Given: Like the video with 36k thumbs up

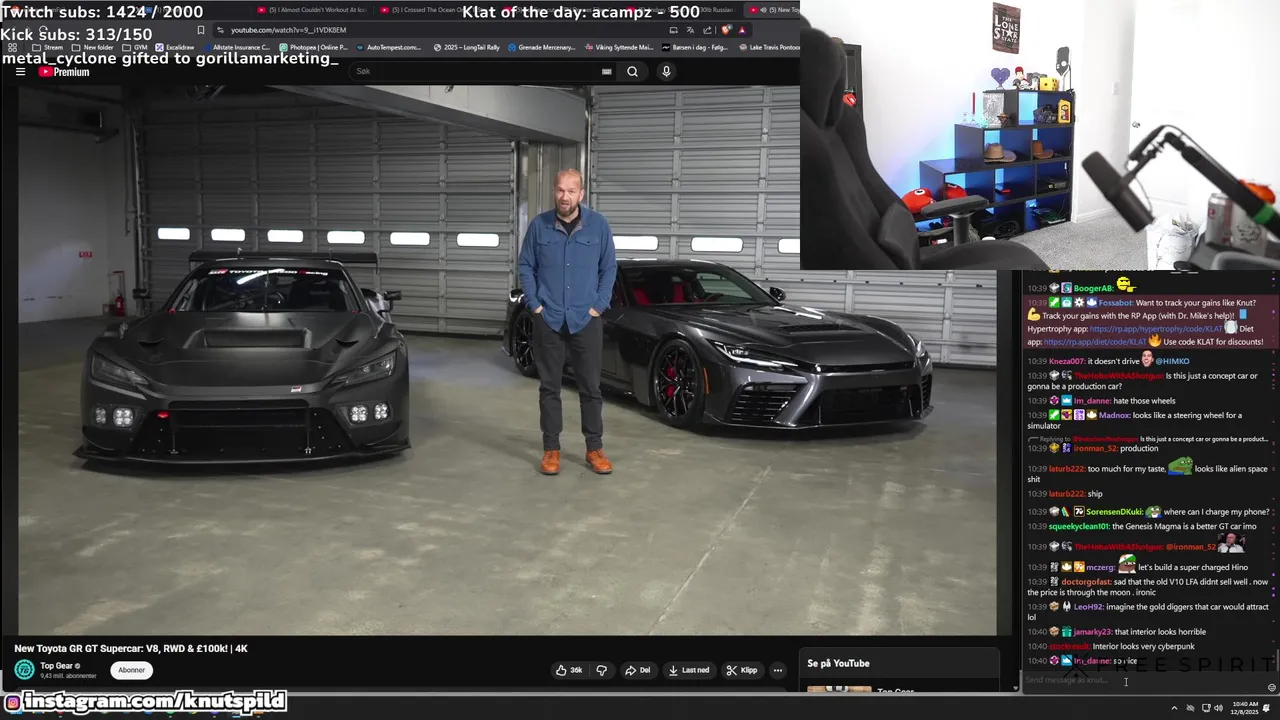Looking at the screenshot, I should (x=569, y=670).
